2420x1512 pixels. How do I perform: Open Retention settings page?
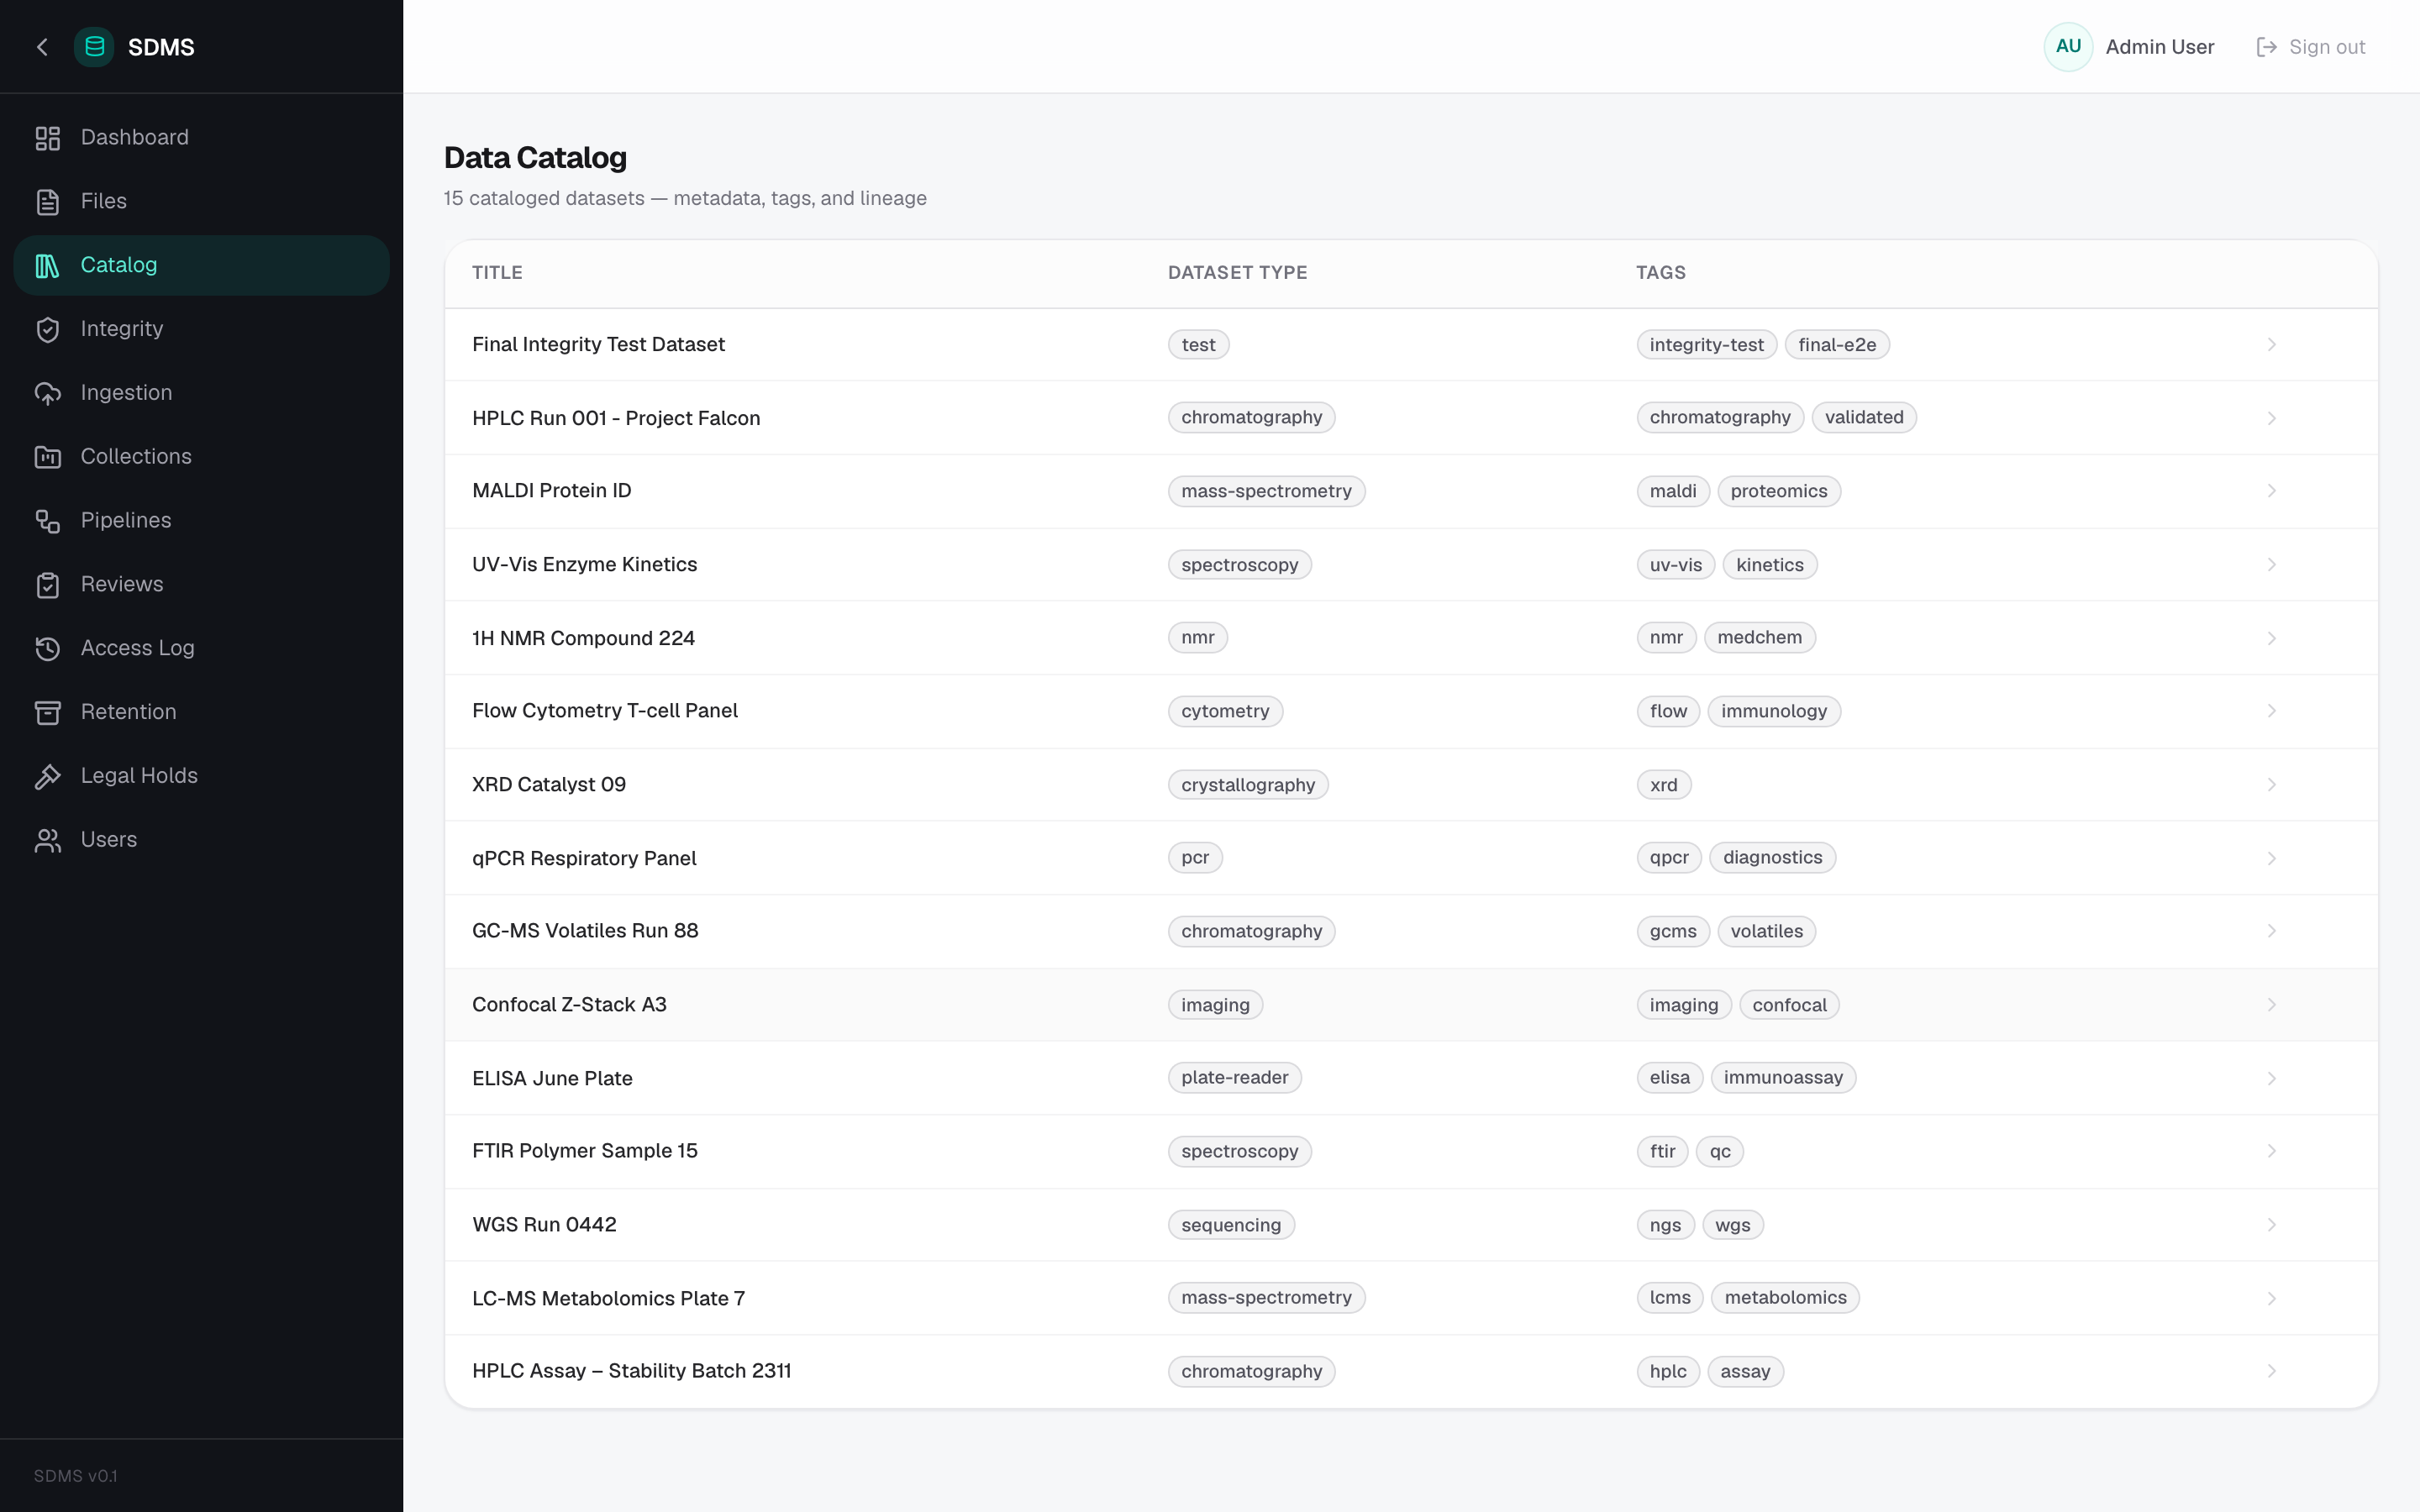coord(201,712)
